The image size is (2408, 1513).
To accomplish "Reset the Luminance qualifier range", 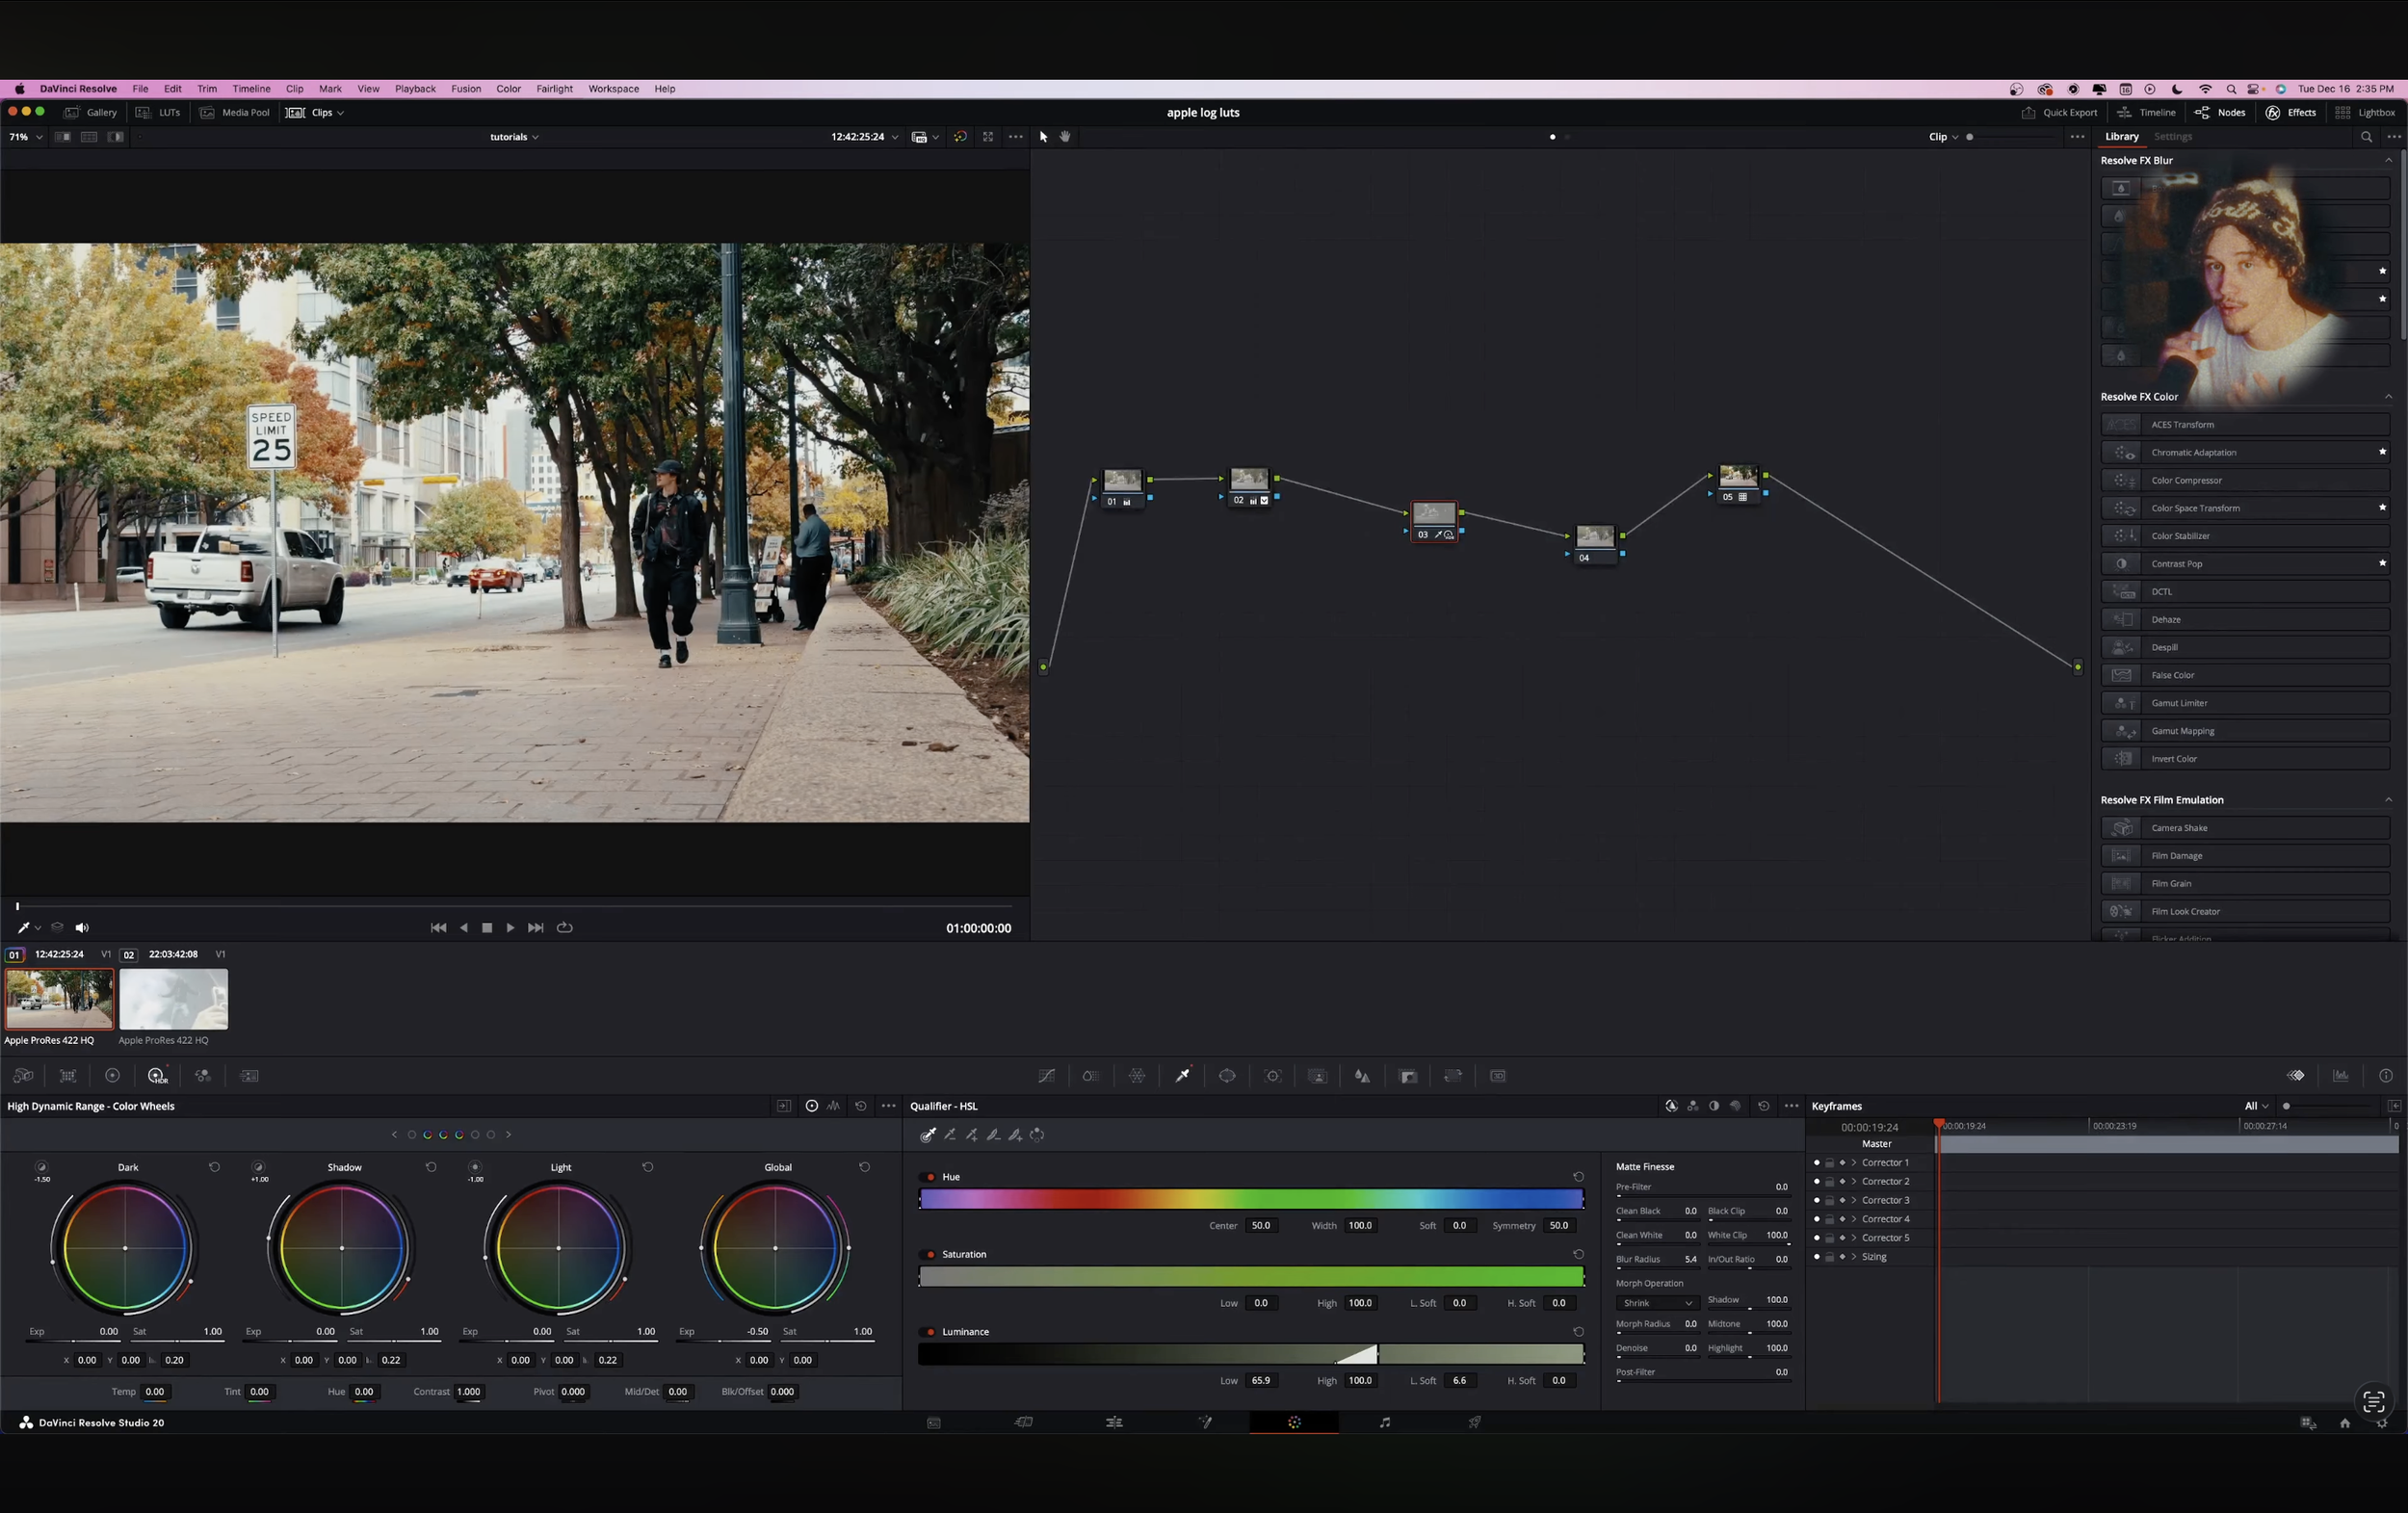I will tap(1578, 1331).
